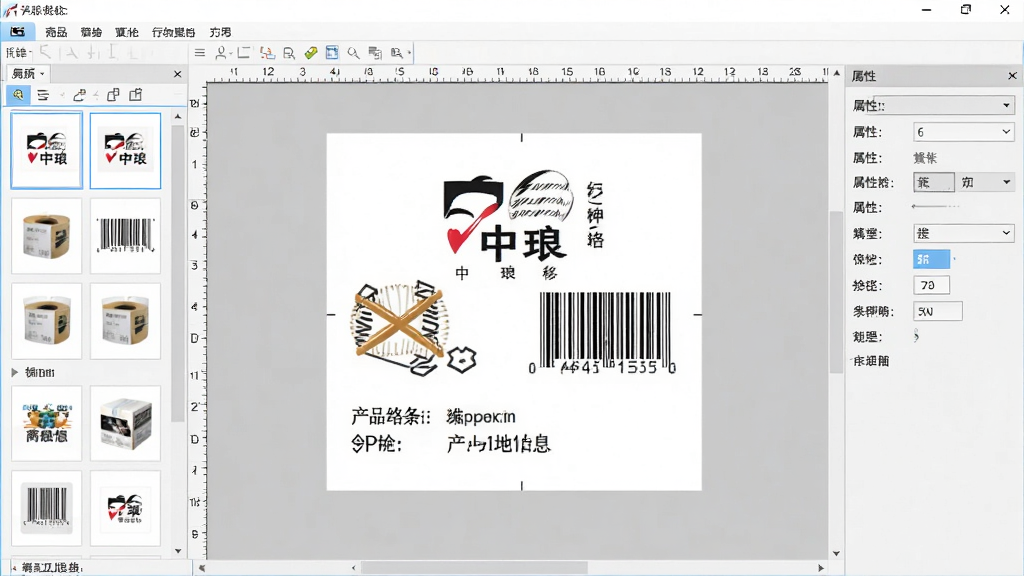This screenshot has height=576, width=1024.
Task: Click the paste clipboard icon in left panel
Action: pyautogui.click(x=135, y=95)
